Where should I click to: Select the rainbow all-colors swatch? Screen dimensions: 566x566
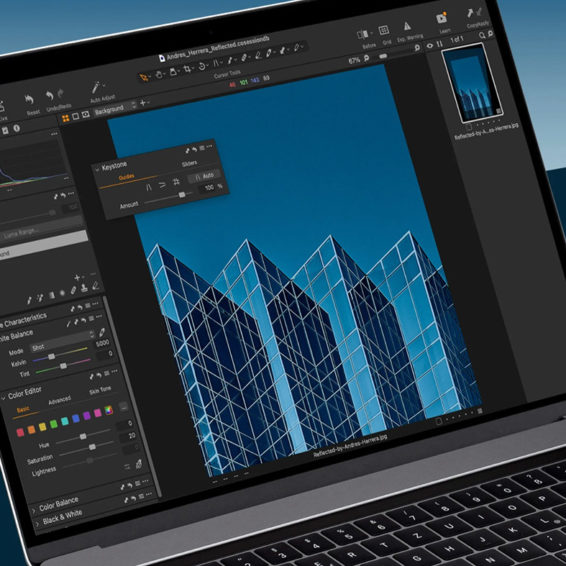[x=108, y=410]
